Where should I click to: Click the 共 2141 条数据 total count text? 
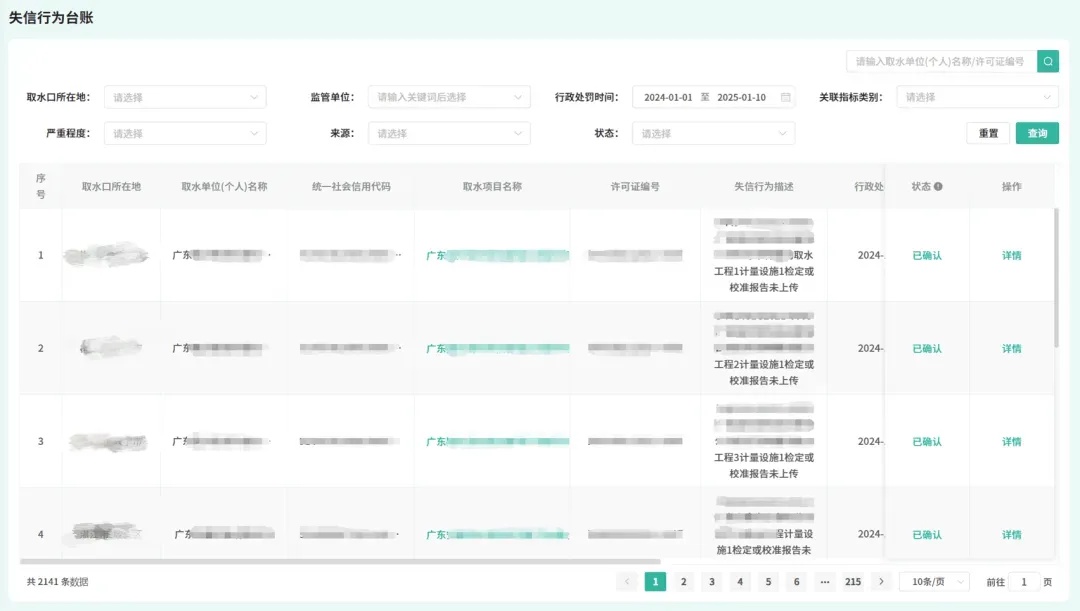point(57,581)
